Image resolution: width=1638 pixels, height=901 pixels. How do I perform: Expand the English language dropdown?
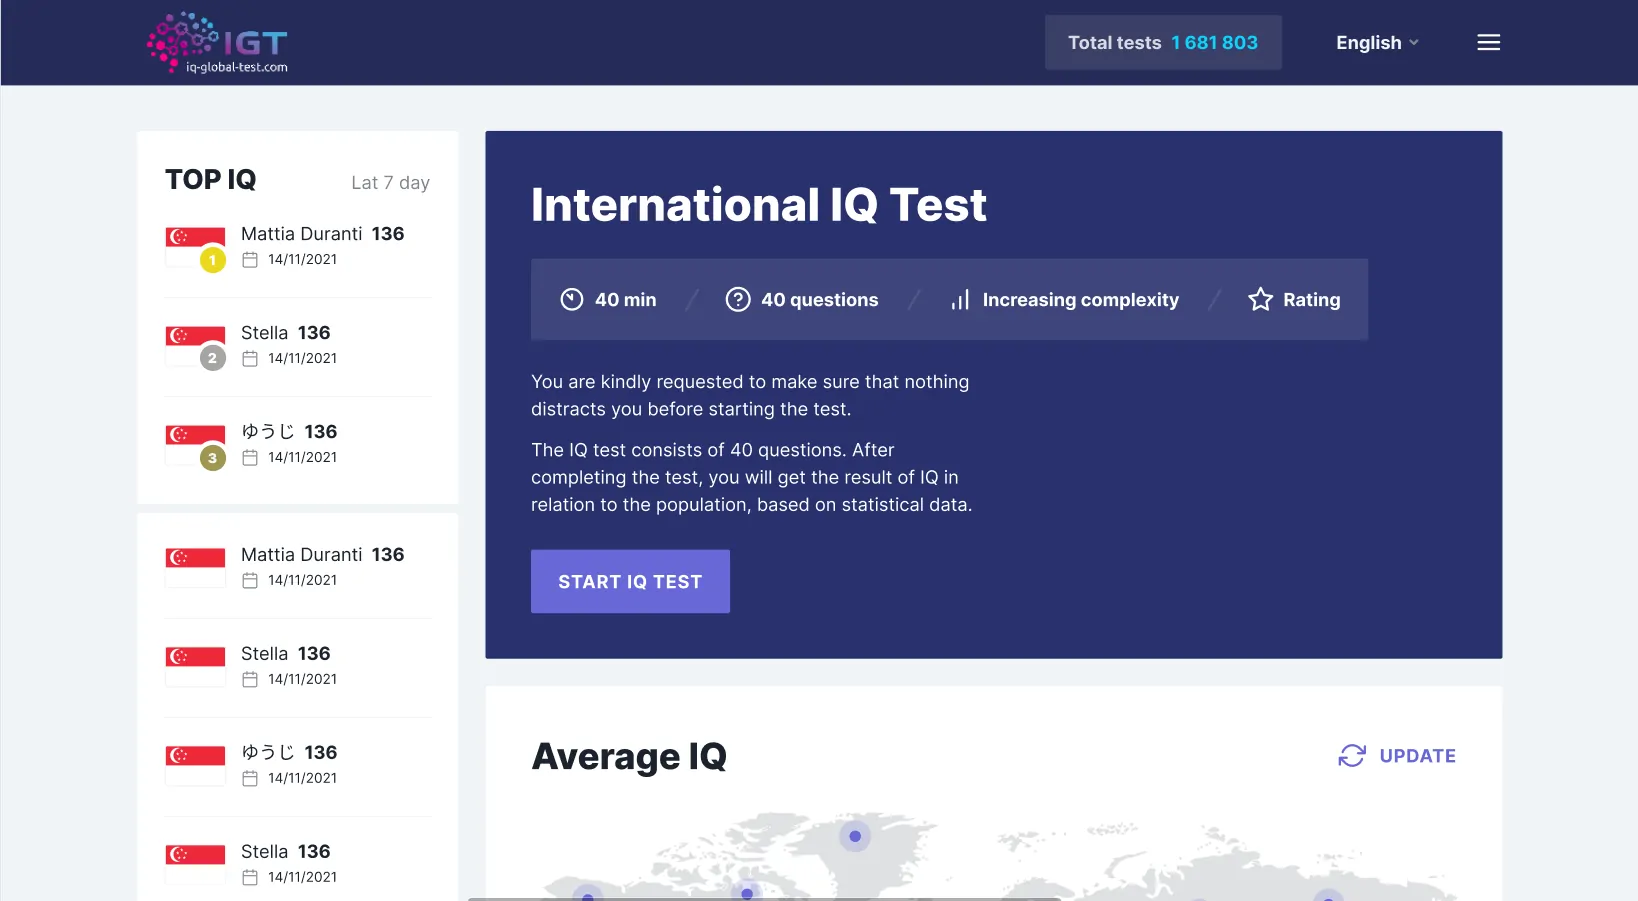tap(1377, 42)
